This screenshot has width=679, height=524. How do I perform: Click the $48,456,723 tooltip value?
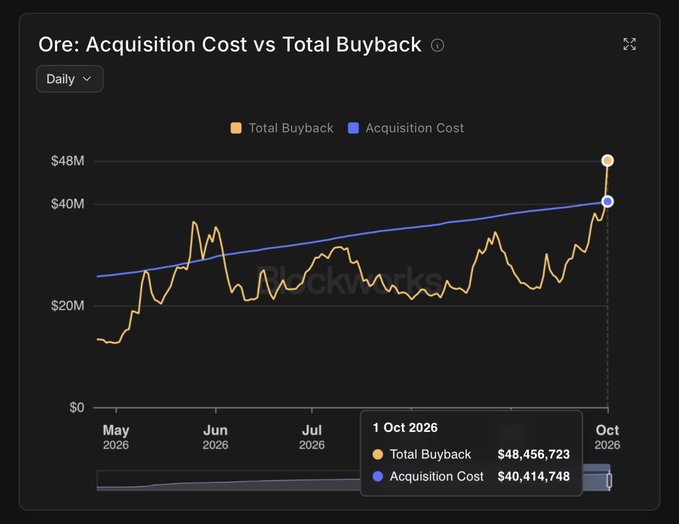coord(534,454)
